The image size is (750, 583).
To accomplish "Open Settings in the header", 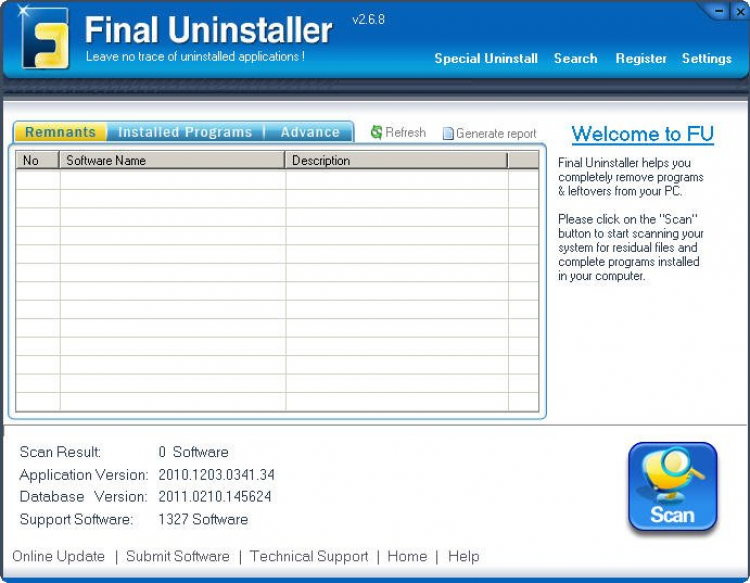I will (706, 58).
